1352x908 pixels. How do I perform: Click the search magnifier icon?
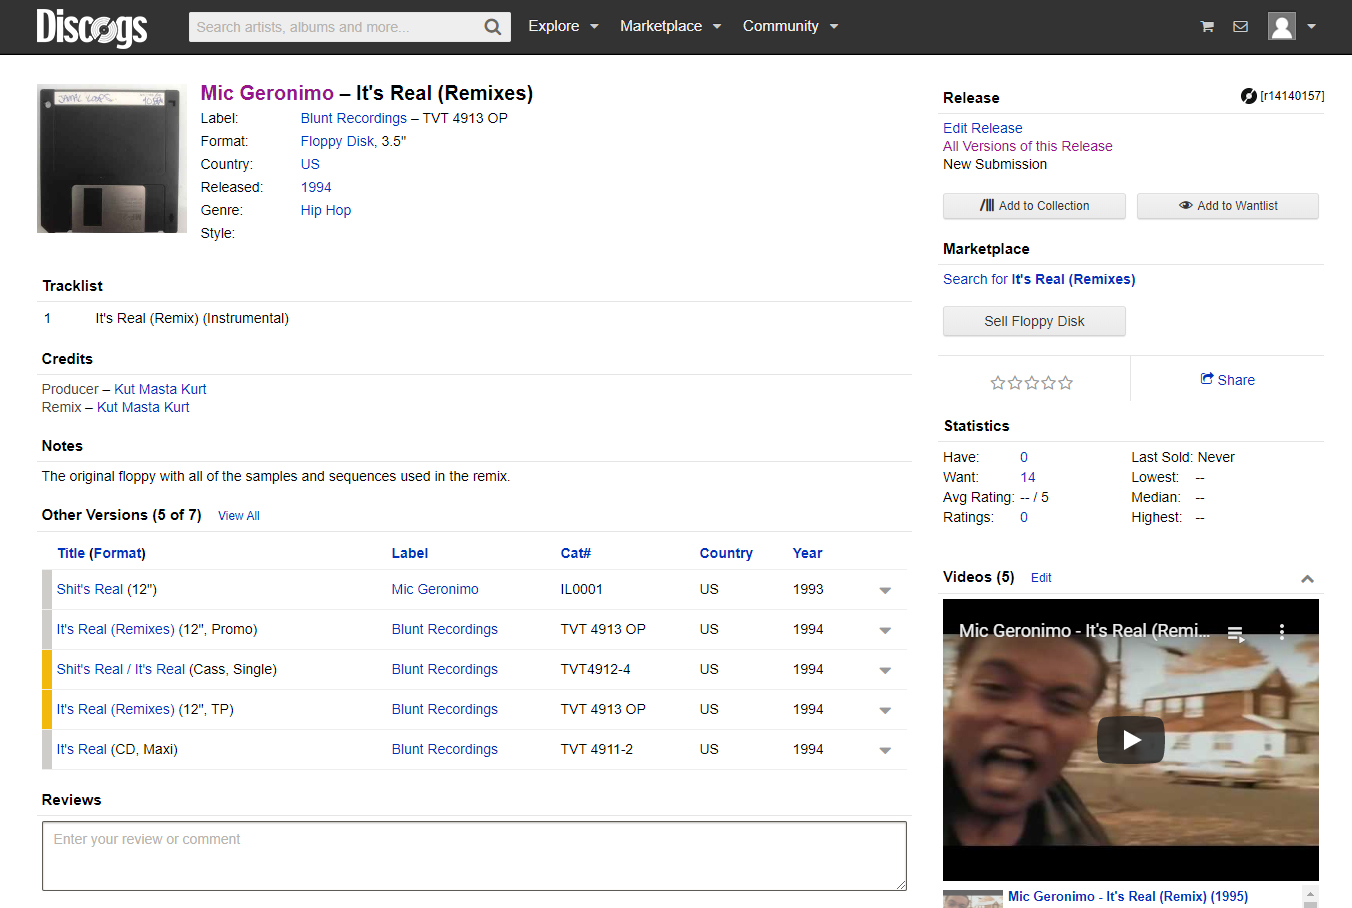[x=492, y=27]
